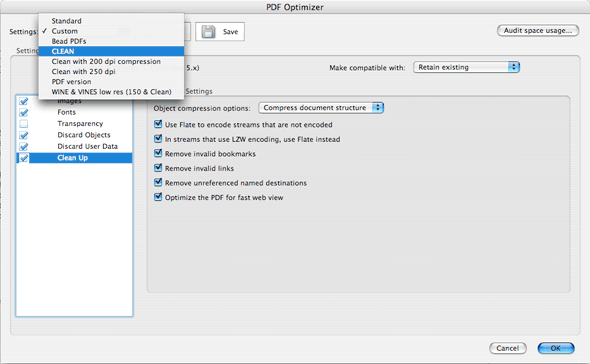Toggle Optimize the PDF for fast web view
This screenshot has width=590, height=364.
(158, 197)
